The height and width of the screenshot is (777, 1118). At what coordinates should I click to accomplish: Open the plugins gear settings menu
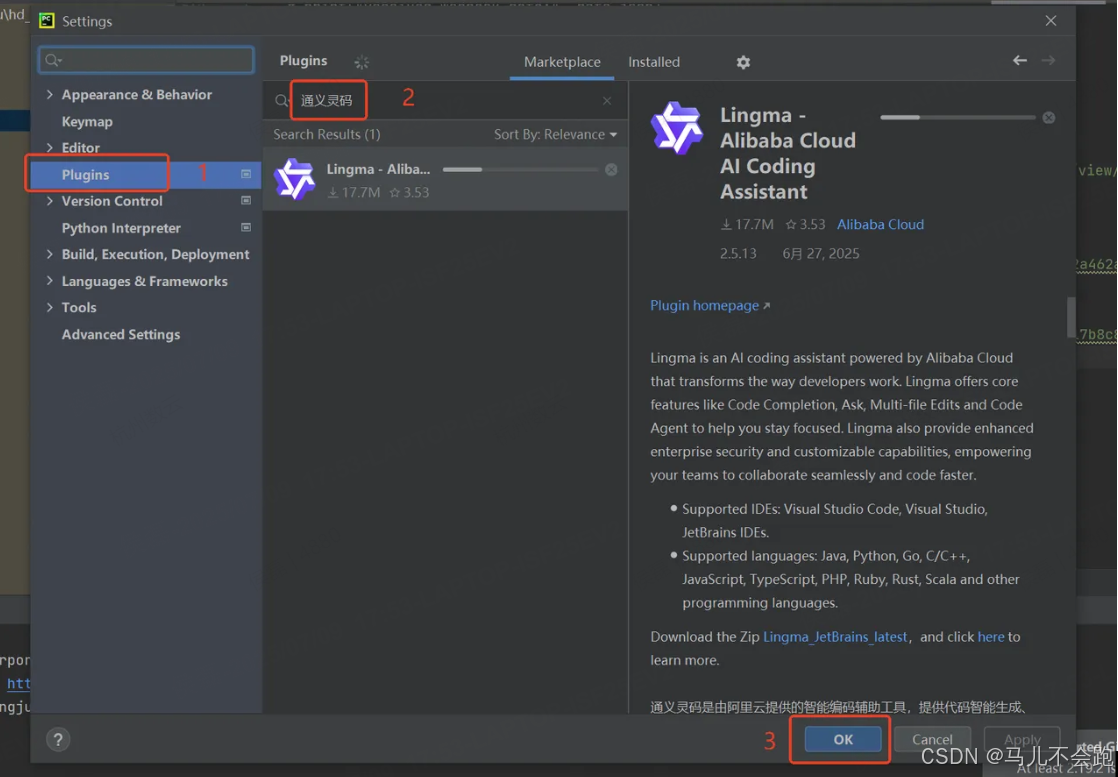pyautogui.click(x=743, y=63)
